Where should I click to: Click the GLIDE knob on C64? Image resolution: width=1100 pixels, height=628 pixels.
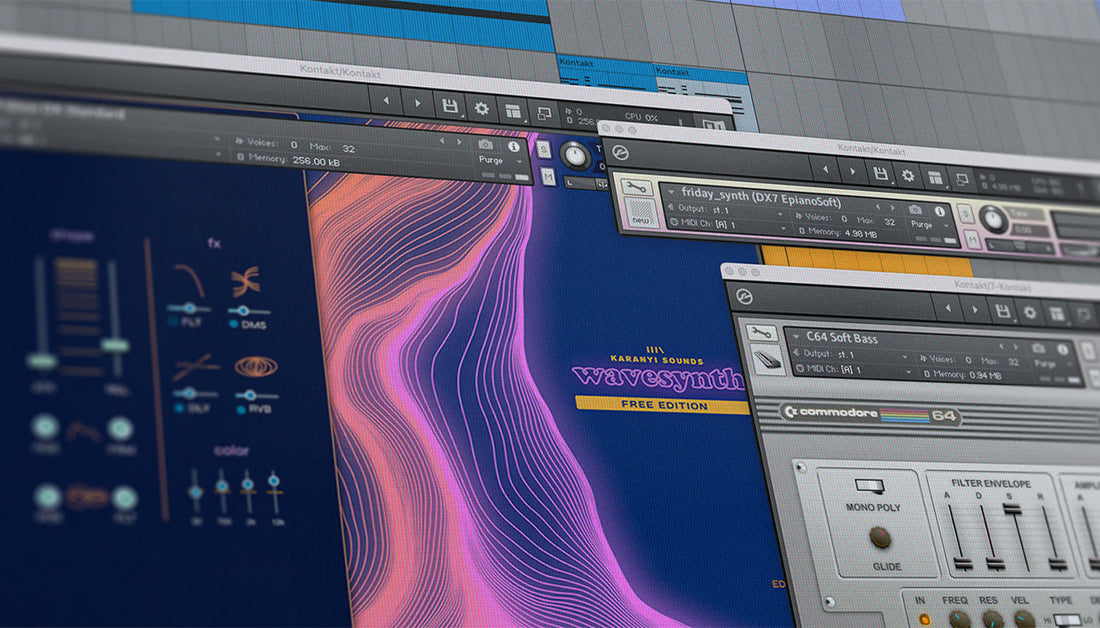[x=880, y=537]
